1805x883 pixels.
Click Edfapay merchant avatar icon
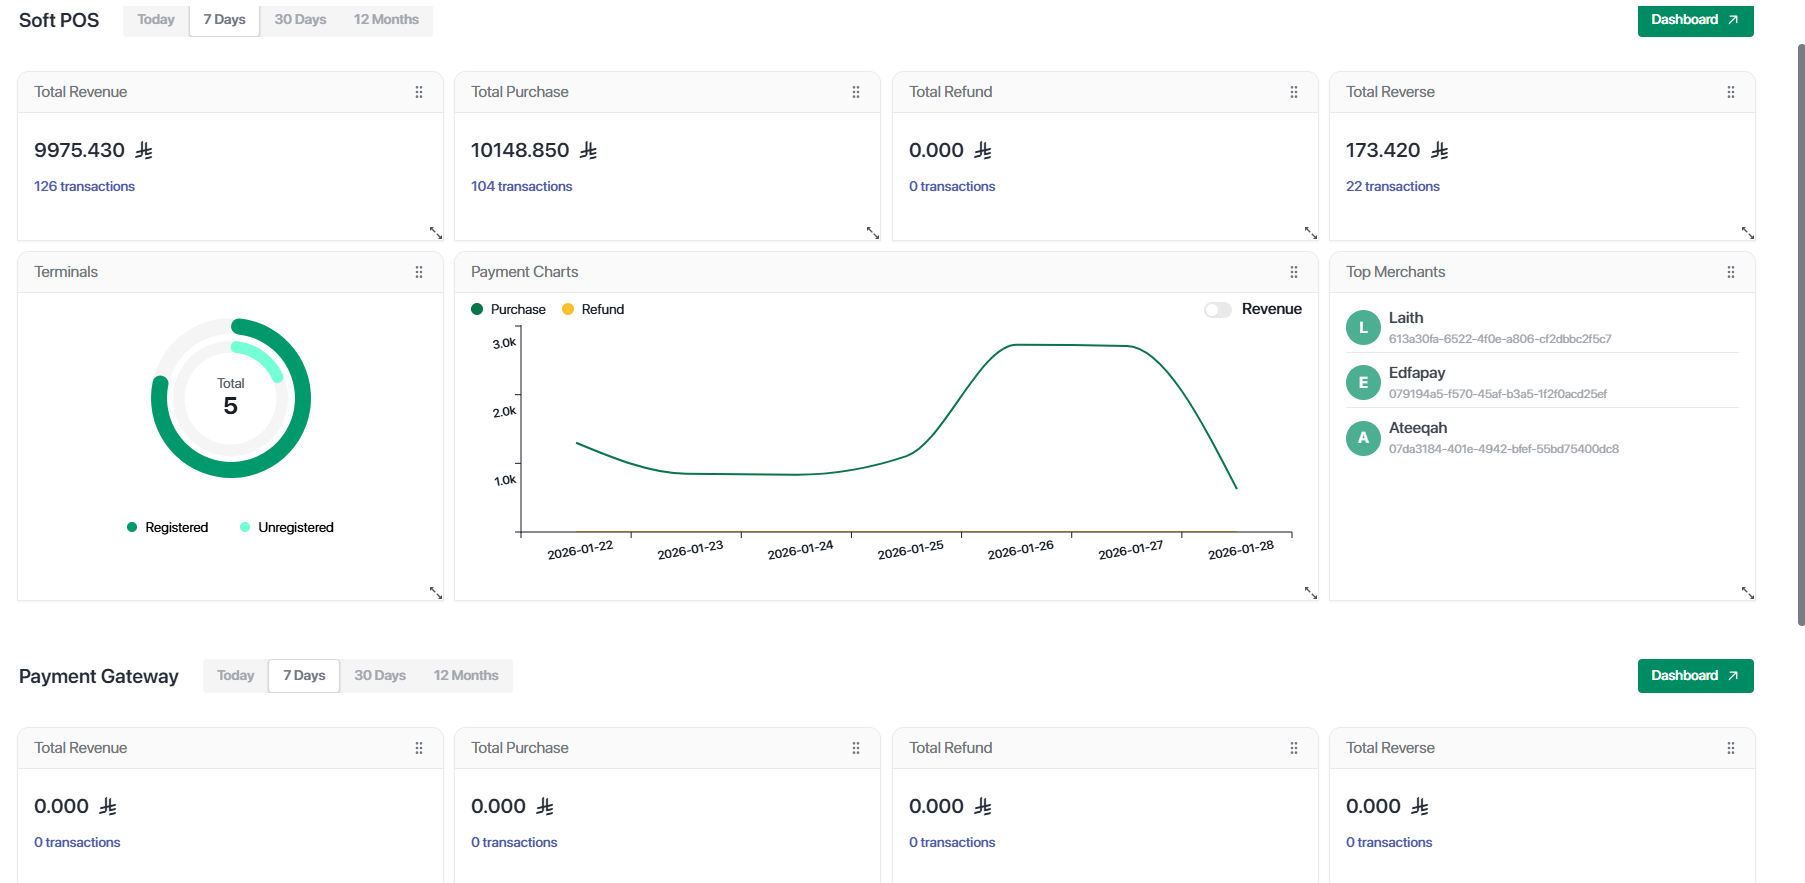click(1363, 383)
